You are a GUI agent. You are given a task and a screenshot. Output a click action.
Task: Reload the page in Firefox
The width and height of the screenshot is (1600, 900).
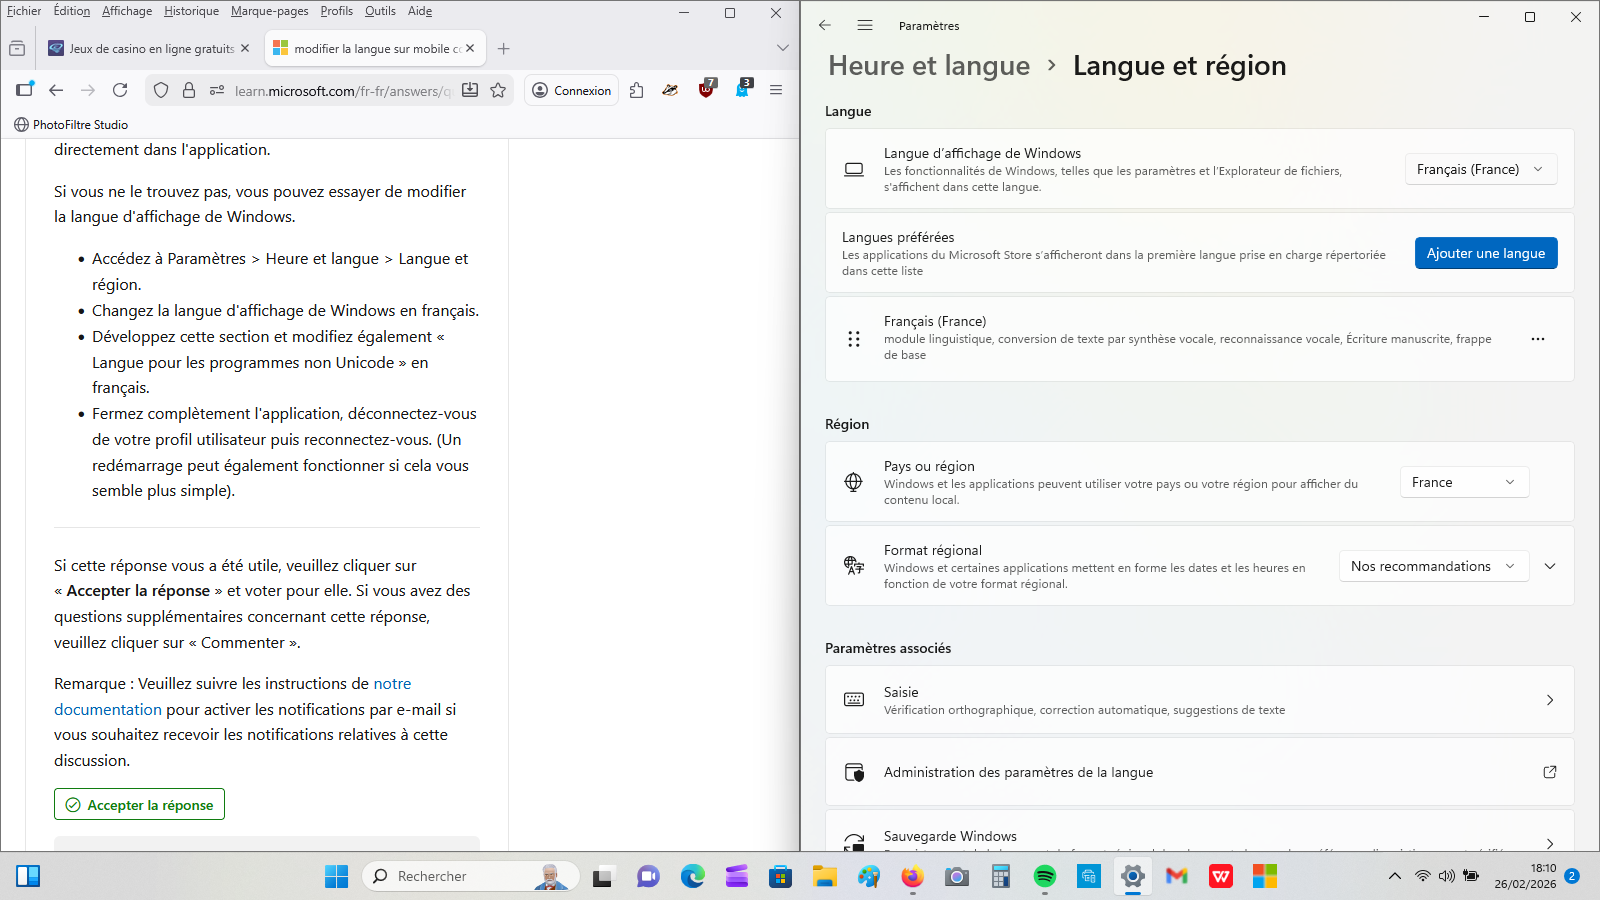coord(120,90)
